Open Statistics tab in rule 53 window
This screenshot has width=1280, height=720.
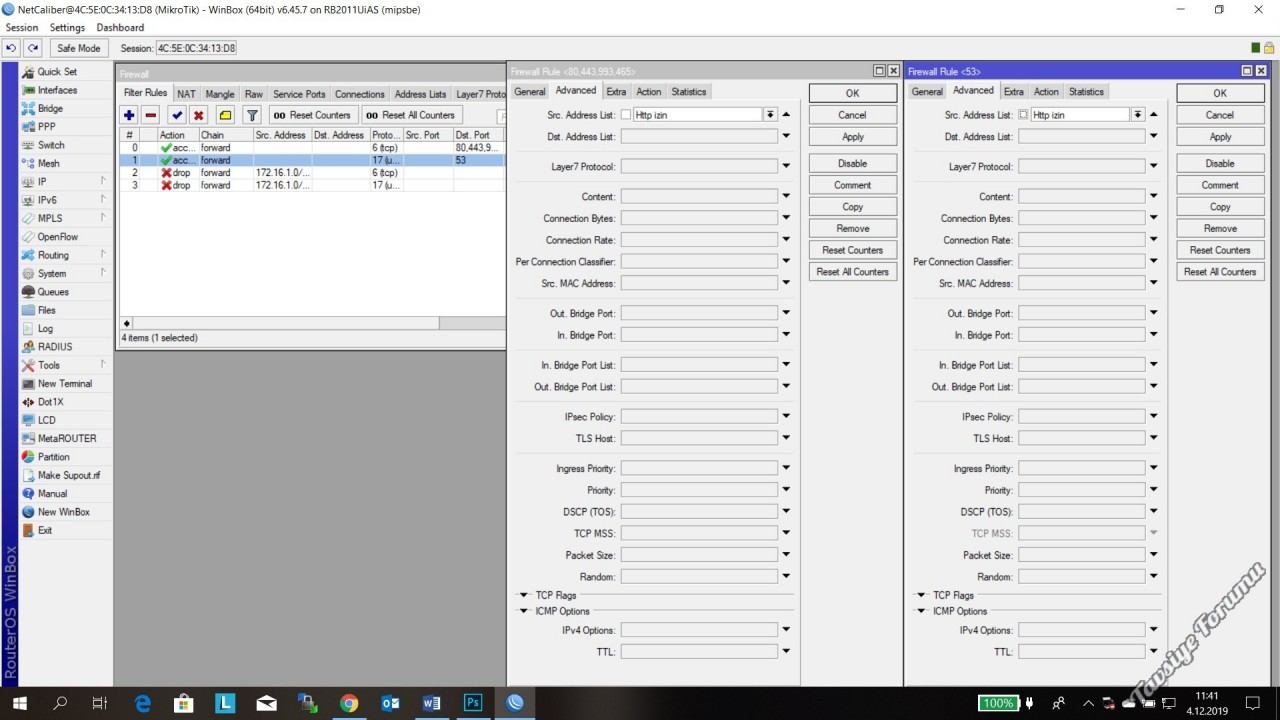[x=1086, y=92]
